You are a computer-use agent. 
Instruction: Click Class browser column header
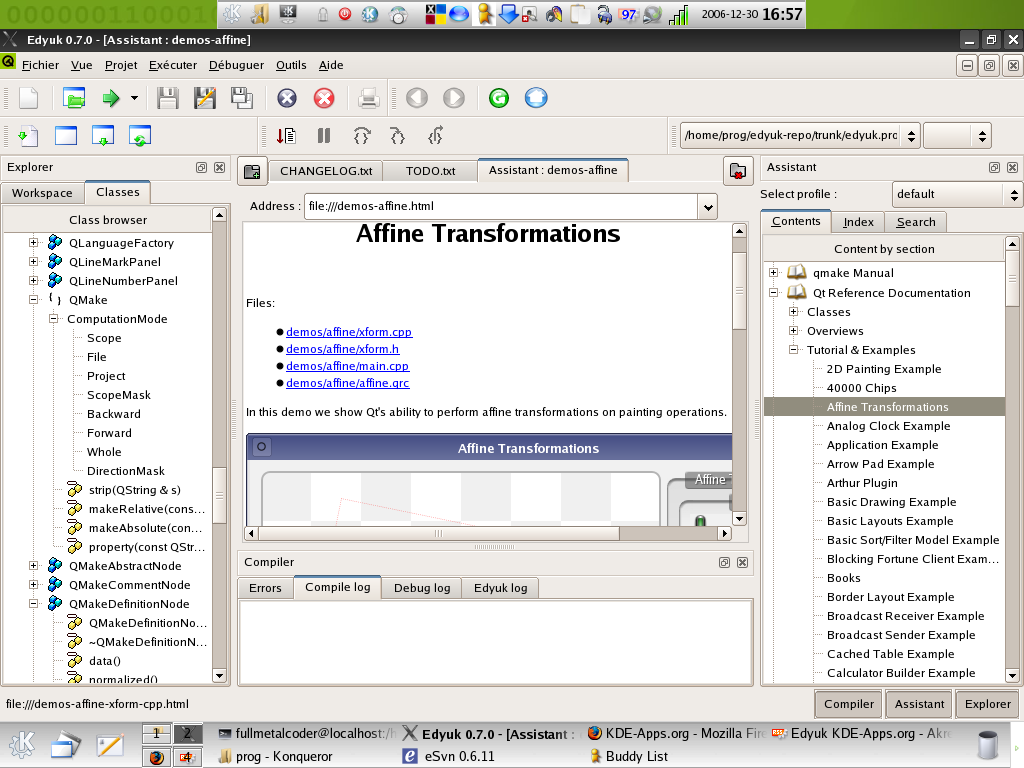(x=108, y=220)
